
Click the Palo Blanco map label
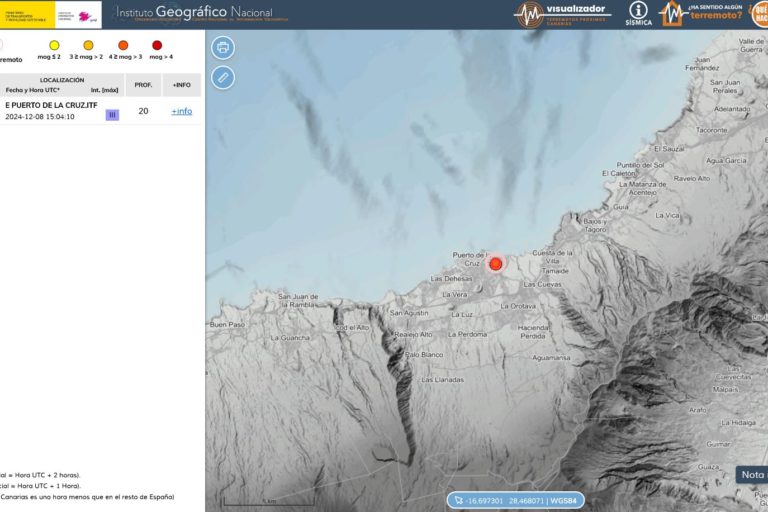[424, 355]
